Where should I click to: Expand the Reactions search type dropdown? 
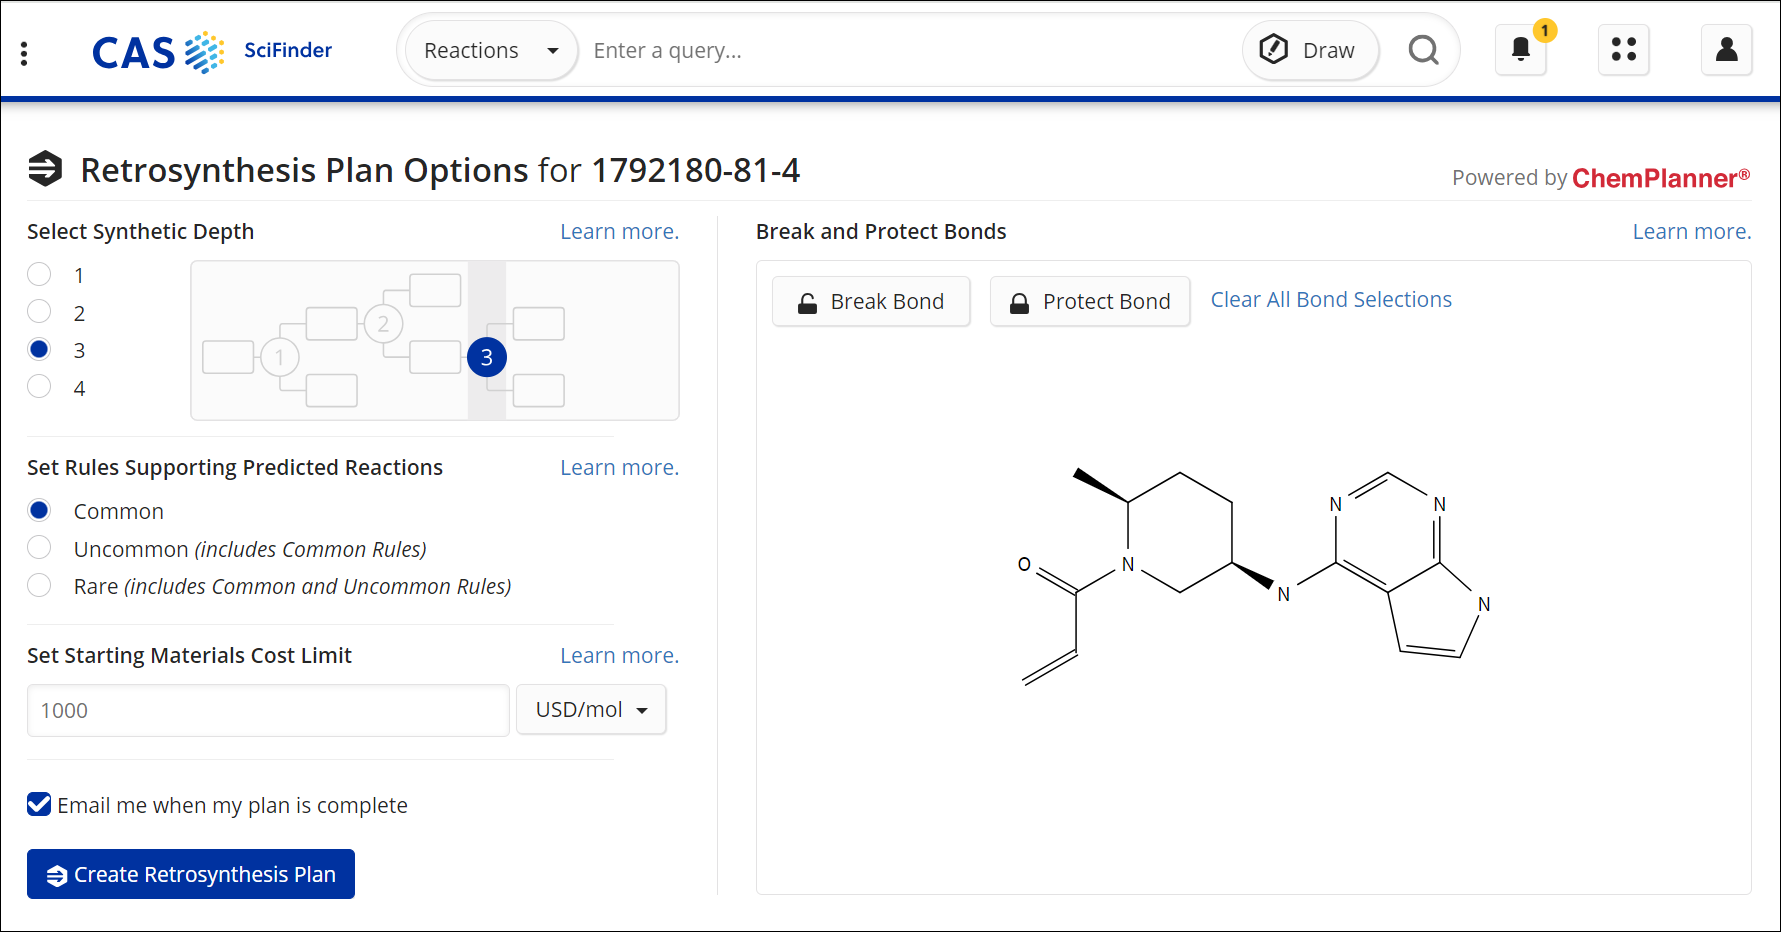pos(490,51)
